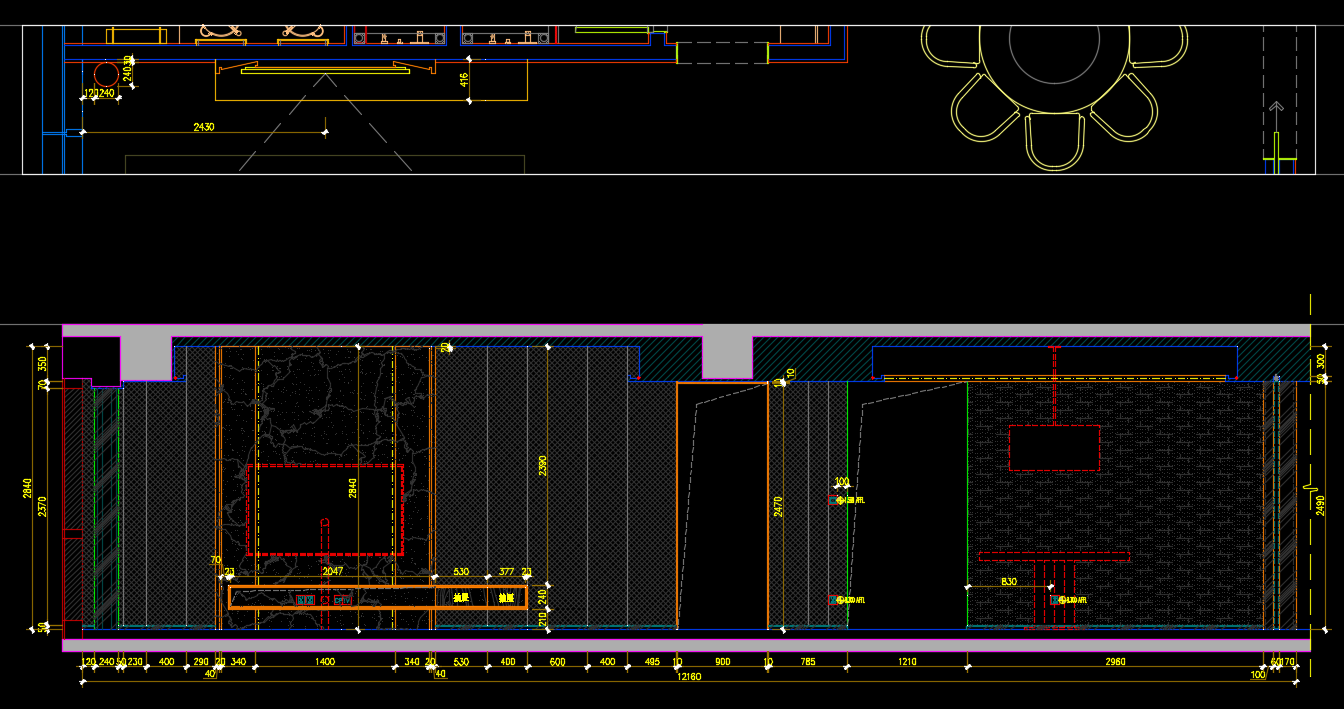Click the upper socket symbol beside 100 dimension
The height and width of the screenshot is (709, 1344).
[x=835, y=500]
